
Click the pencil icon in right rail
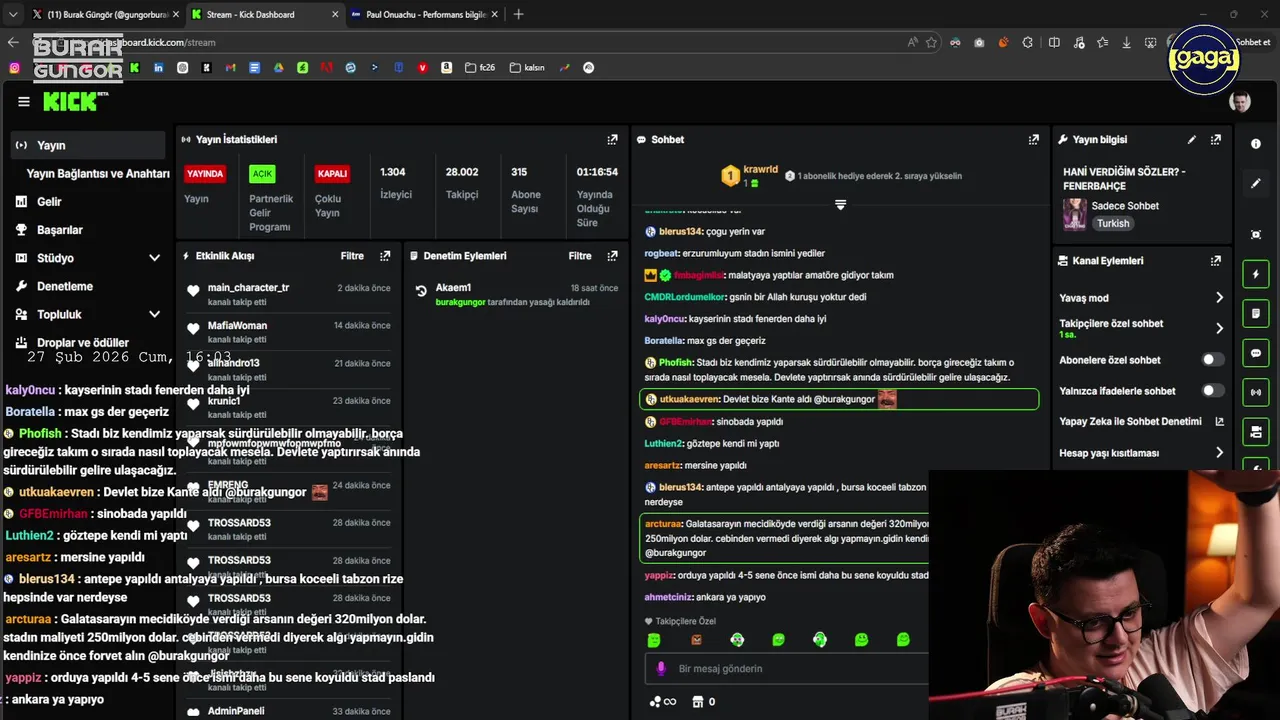click(1256, 184)
